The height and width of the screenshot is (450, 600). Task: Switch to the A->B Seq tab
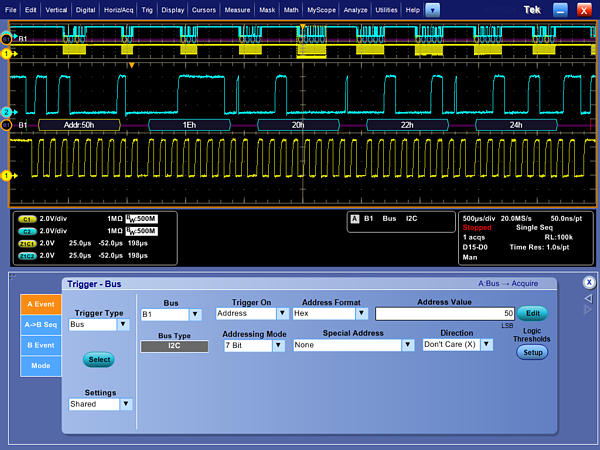[x=40, y=323]
